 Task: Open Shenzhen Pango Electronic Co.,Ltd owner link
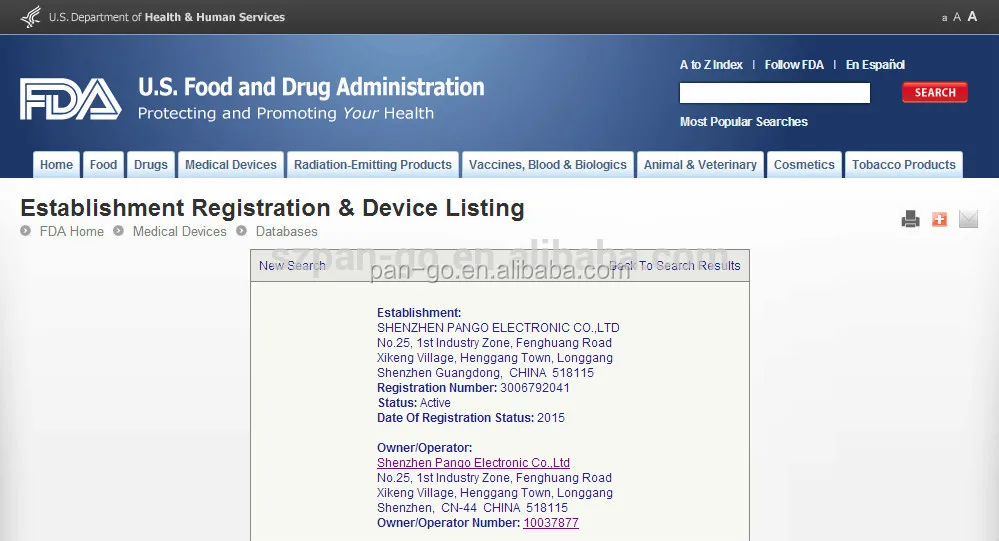473,463
